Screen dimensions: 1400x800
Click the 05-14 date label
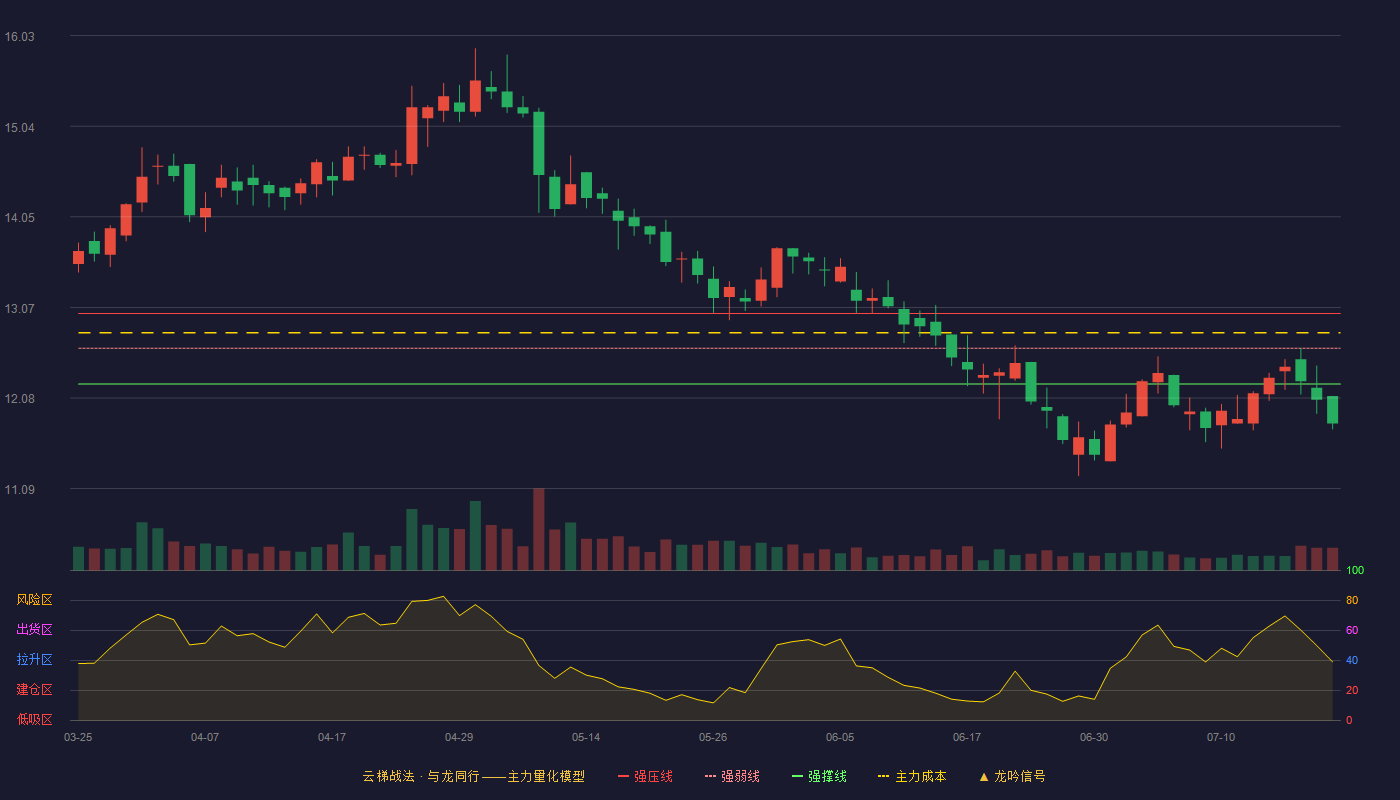pyautogui.click(x=586, y=737)
